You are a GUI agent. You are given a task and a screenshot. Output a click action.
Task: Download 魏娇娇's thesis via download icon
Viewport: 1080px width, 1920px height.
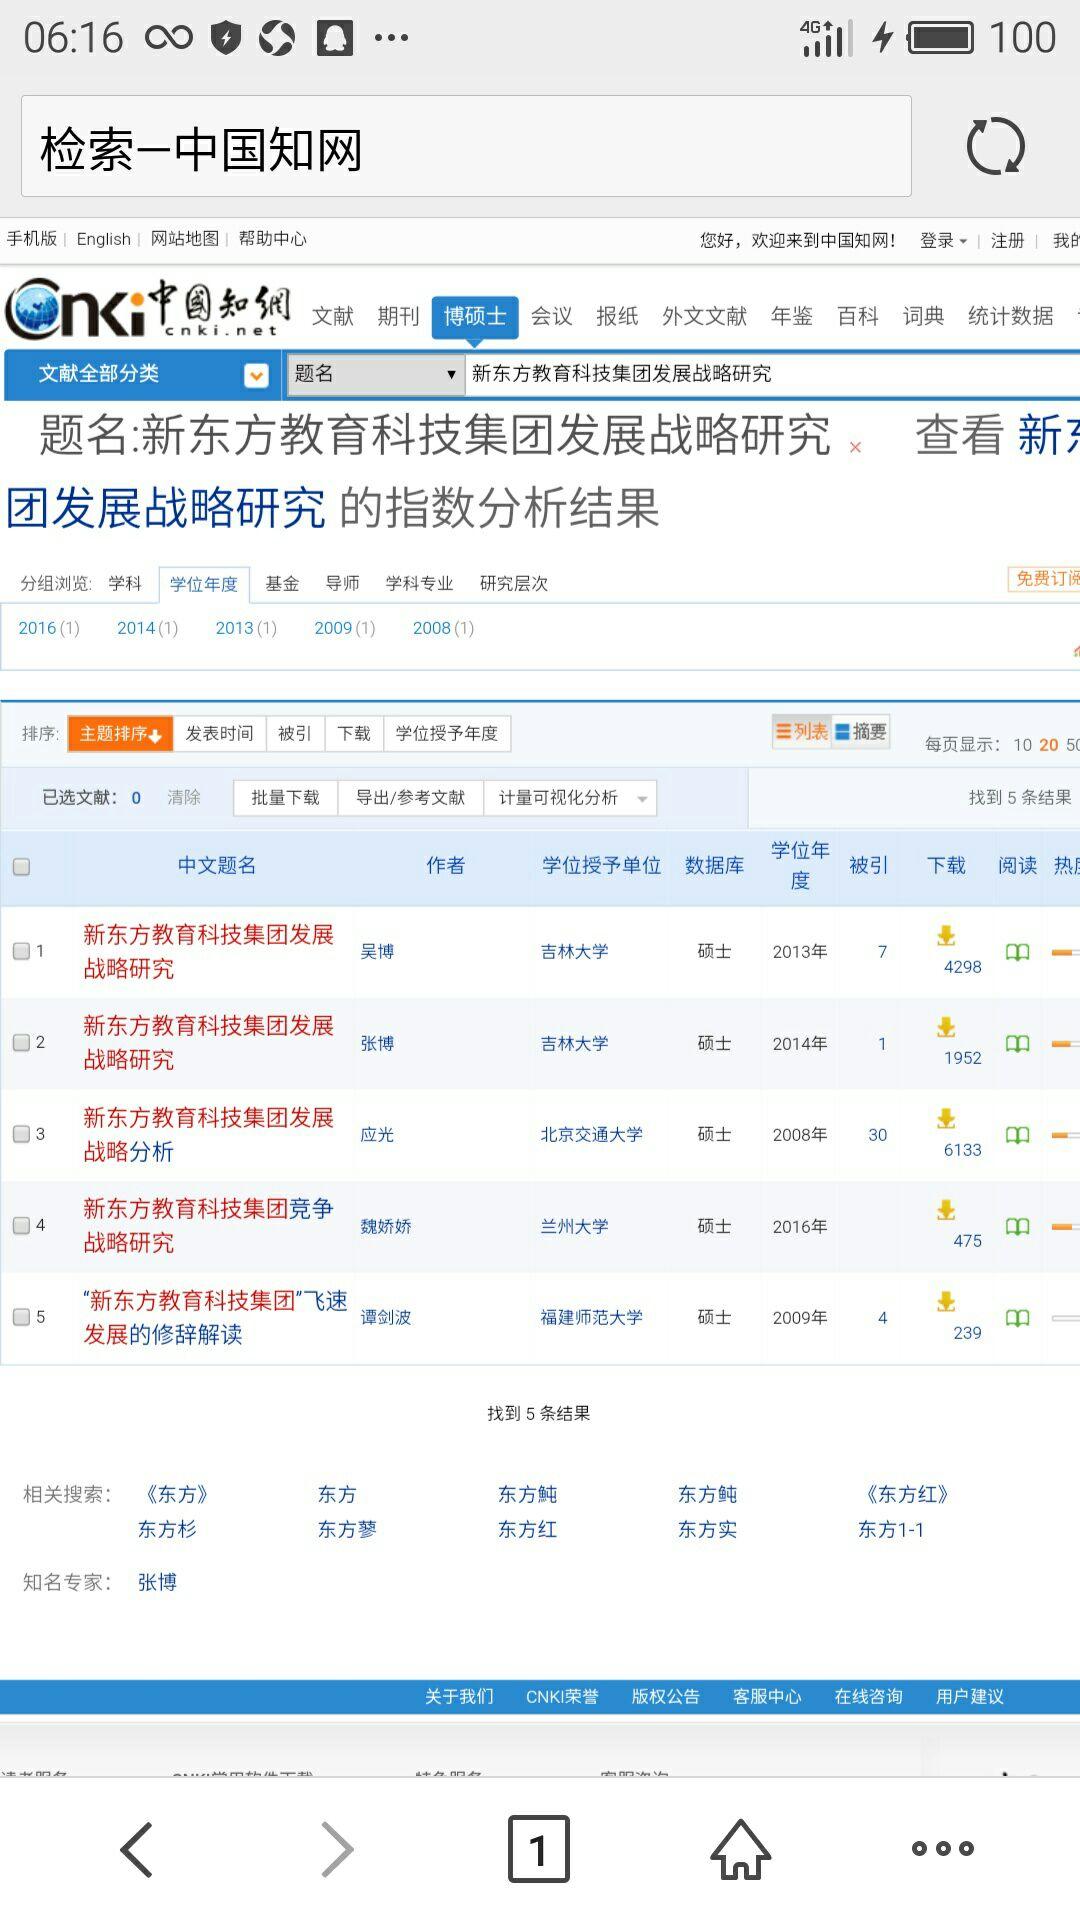point(946,1210)
